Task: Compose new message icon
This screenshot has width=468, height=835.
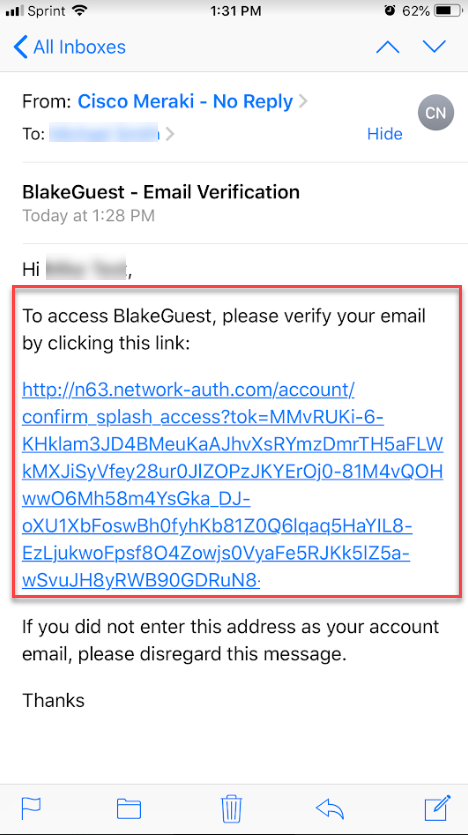Action: (x=438, y=808)
